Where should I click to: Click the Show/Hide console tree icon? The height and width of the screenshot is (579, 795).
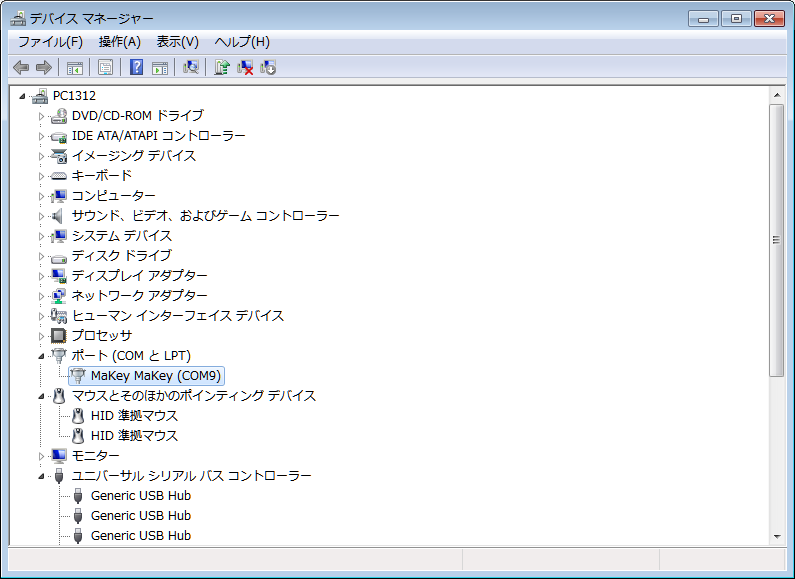click(x=74, y=67)
